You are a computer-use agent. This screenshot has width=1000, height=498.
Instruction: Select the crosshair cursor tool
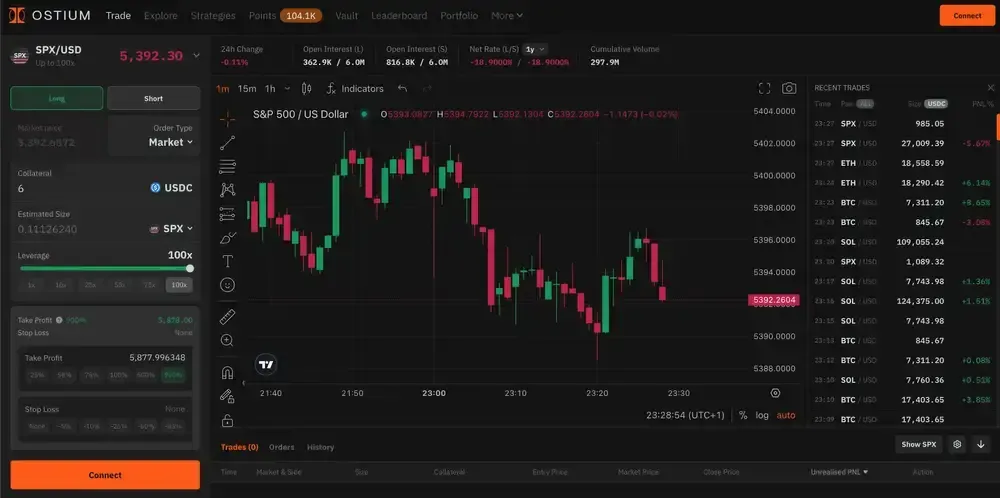228,119
